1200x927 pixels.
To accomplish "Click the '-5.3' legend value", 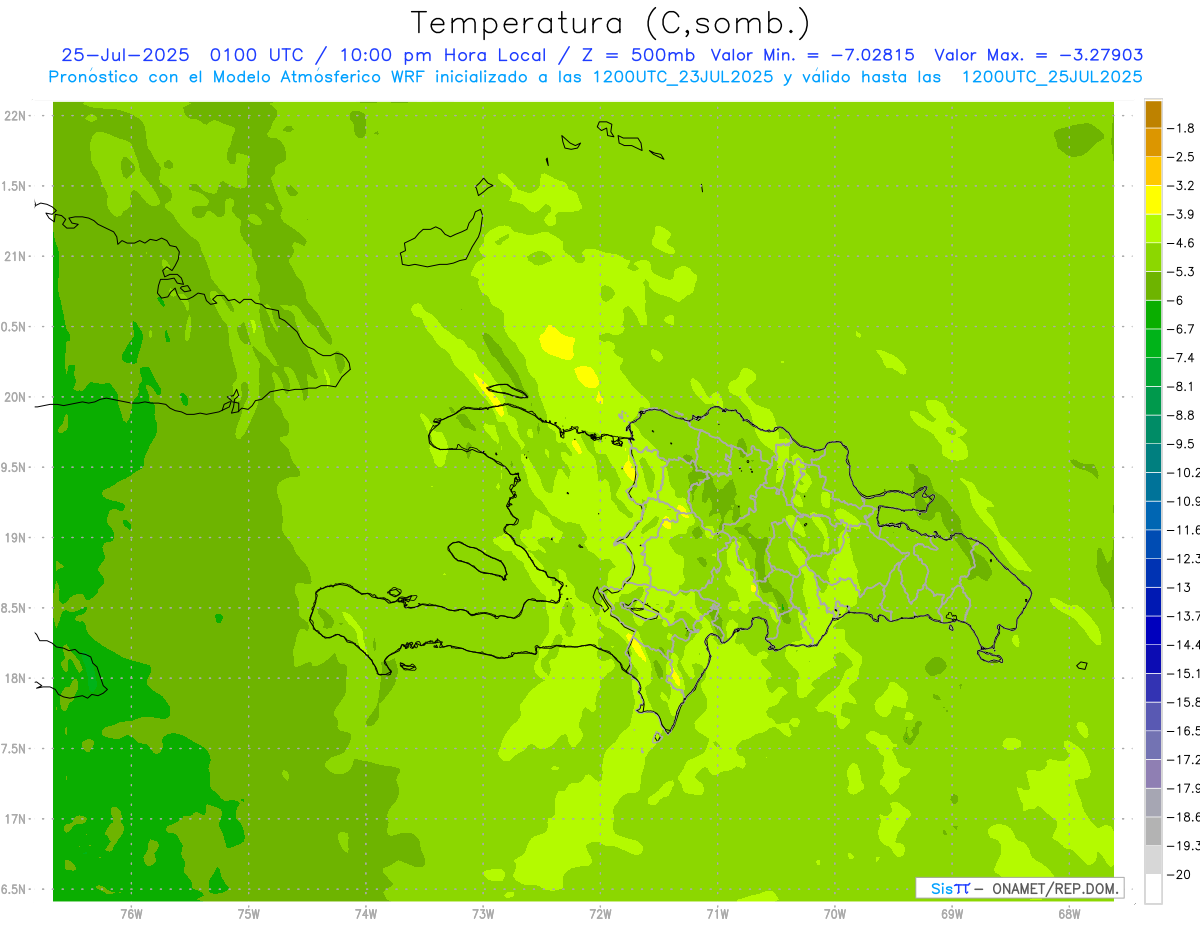I will 1181,272.
